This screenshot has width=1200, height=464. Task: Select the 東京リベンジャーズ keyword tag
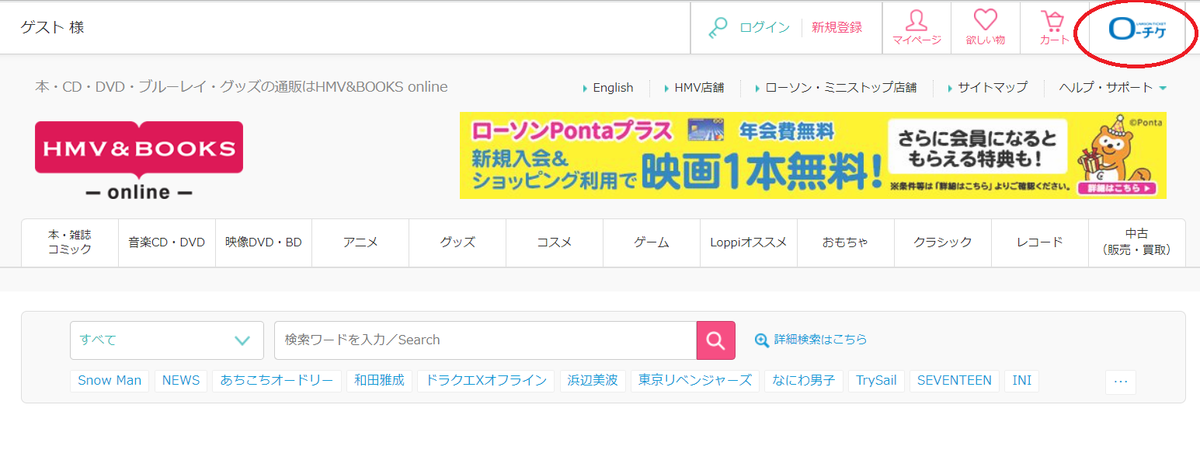click(695, 381)
